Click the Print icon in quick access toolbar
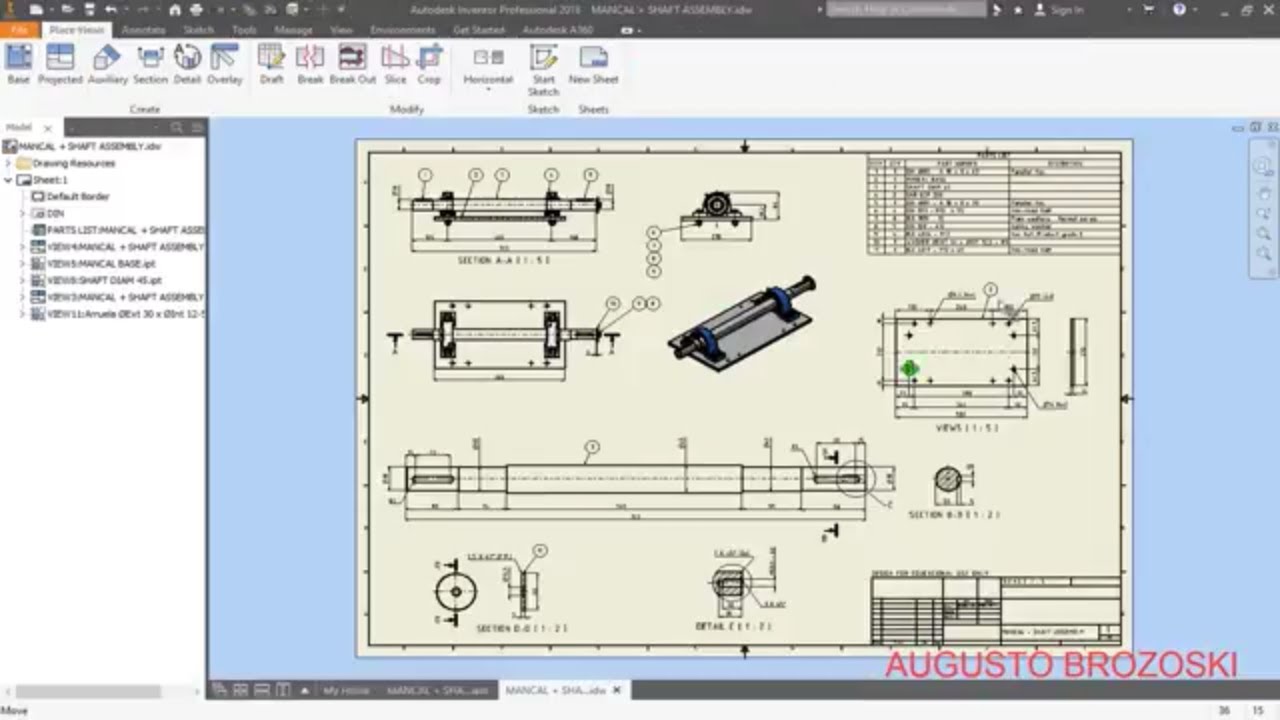 click(x=196, y=9)
